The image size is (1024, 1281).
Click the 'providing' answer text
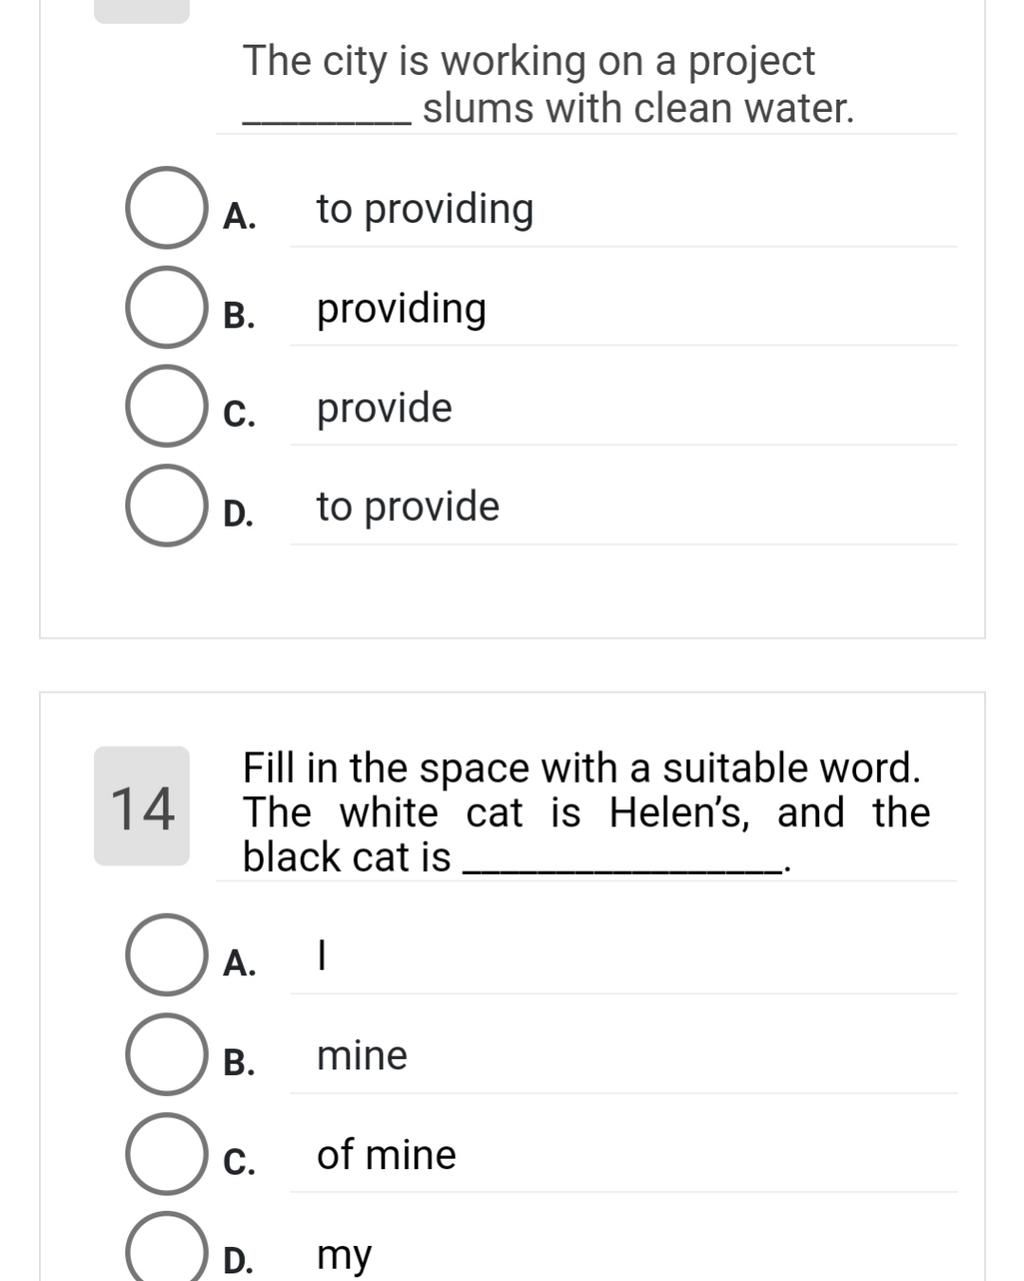(x=401, y=309)
